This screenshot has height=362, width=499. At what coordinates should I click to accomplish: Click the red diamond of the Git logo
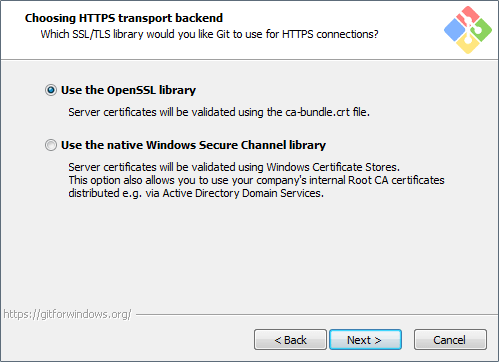(467, 15)
